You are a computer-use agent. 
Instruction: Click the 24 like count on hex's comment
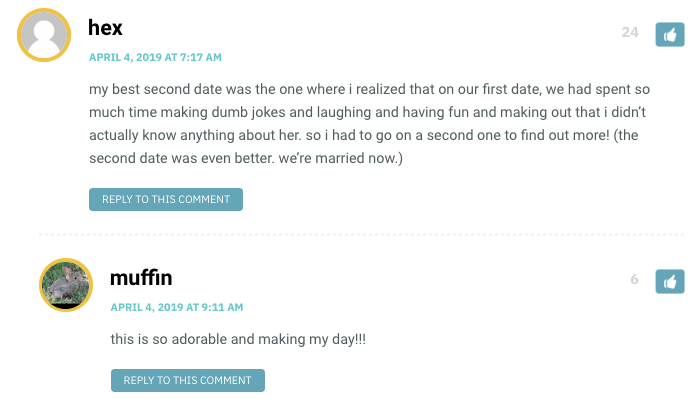tap(630, 32)
